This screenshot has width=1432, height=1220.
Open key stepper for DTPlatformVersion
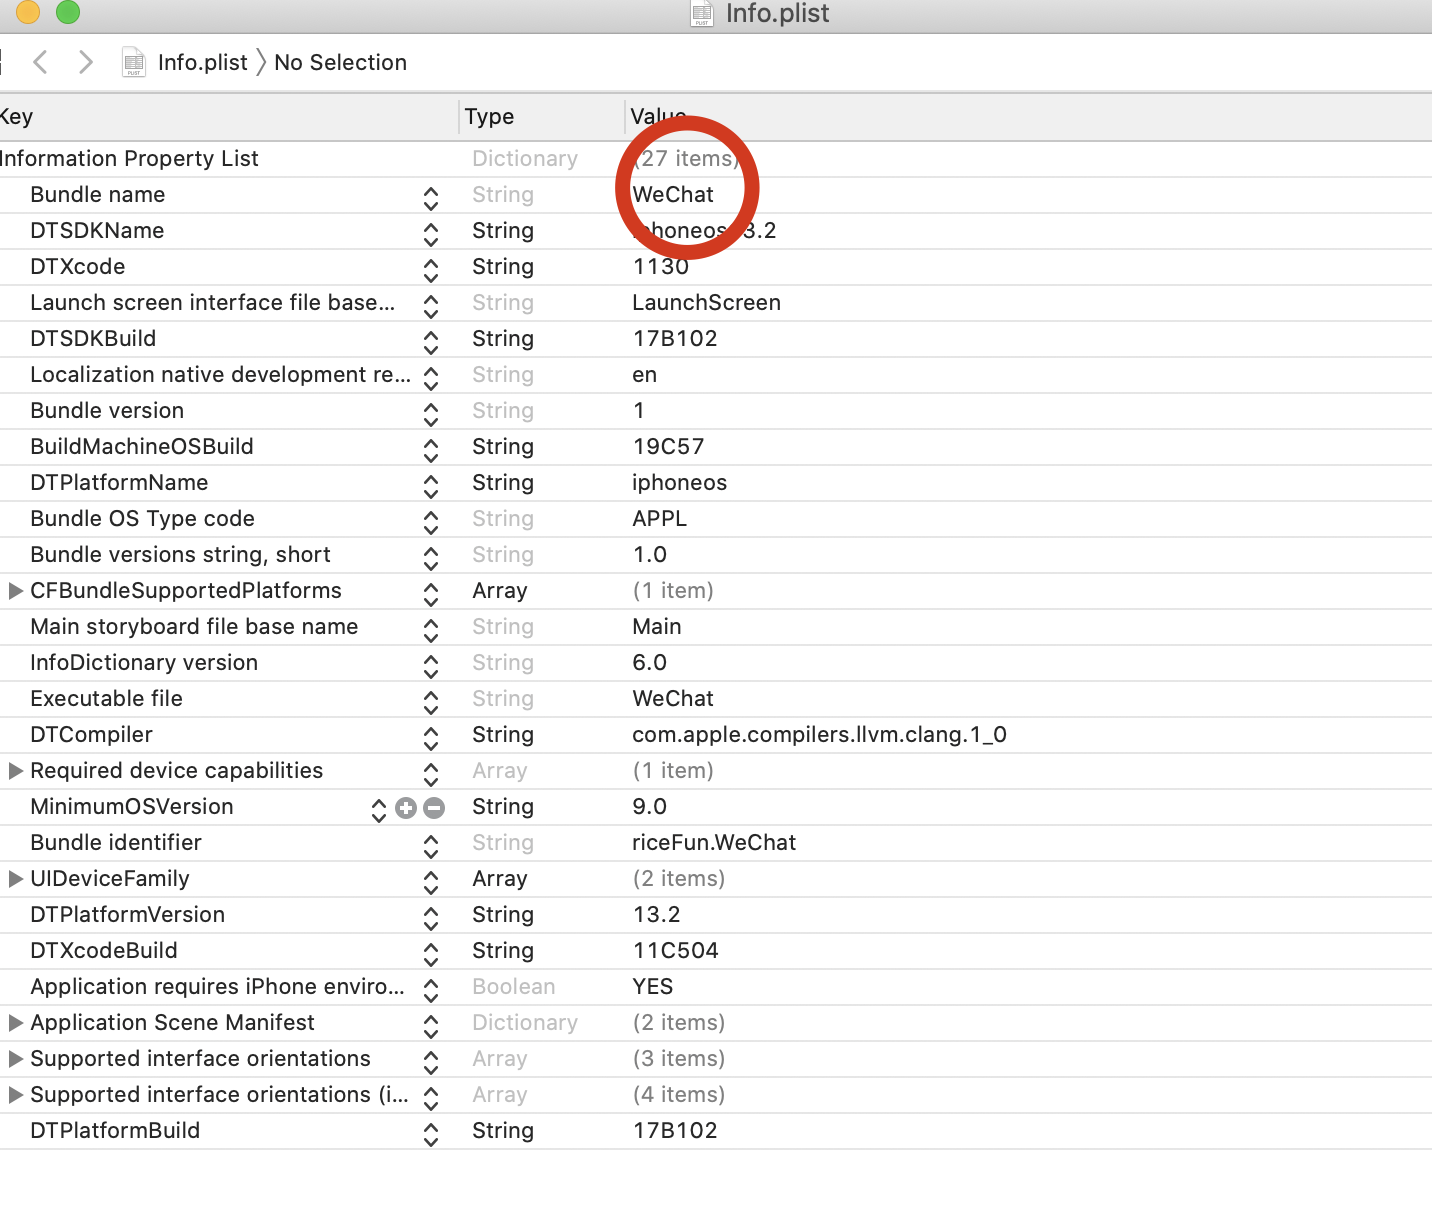pyautogui.click(x=431, y=919)
